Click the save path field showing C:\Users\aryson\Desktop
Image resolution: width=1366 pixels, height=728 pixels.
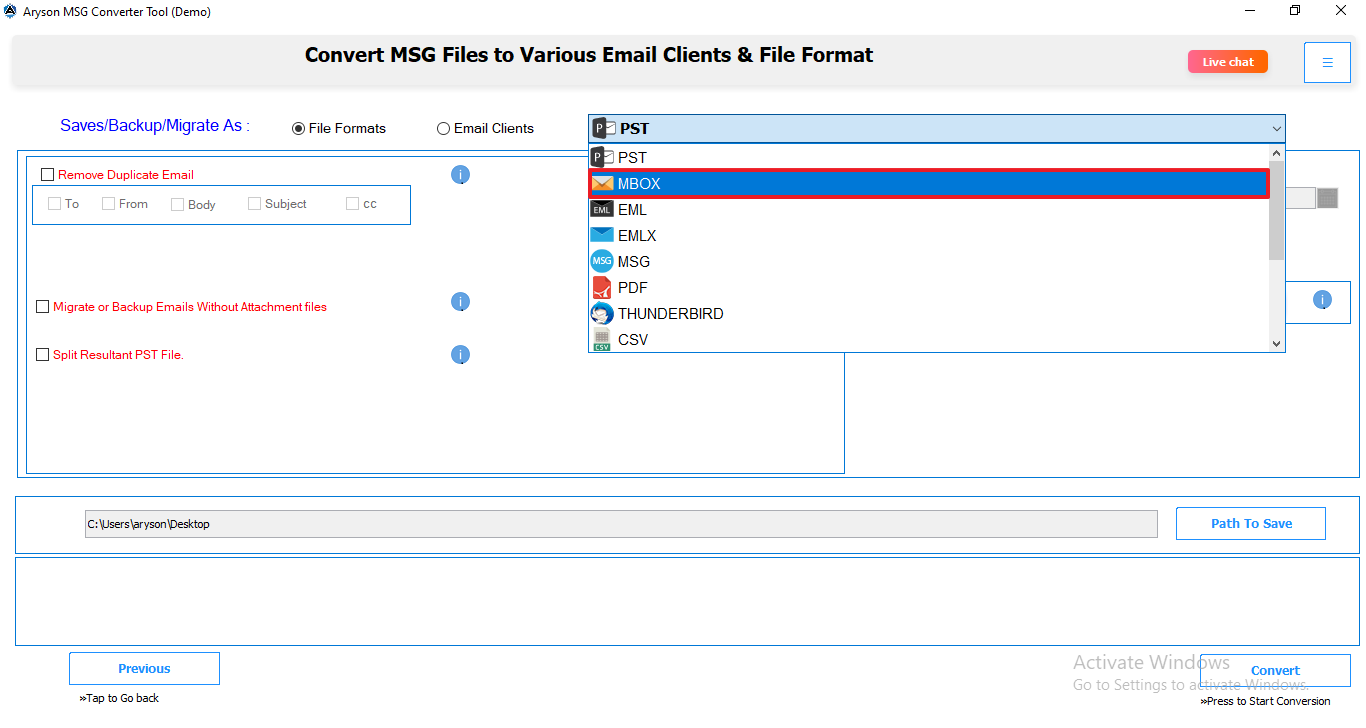(621, 524)
